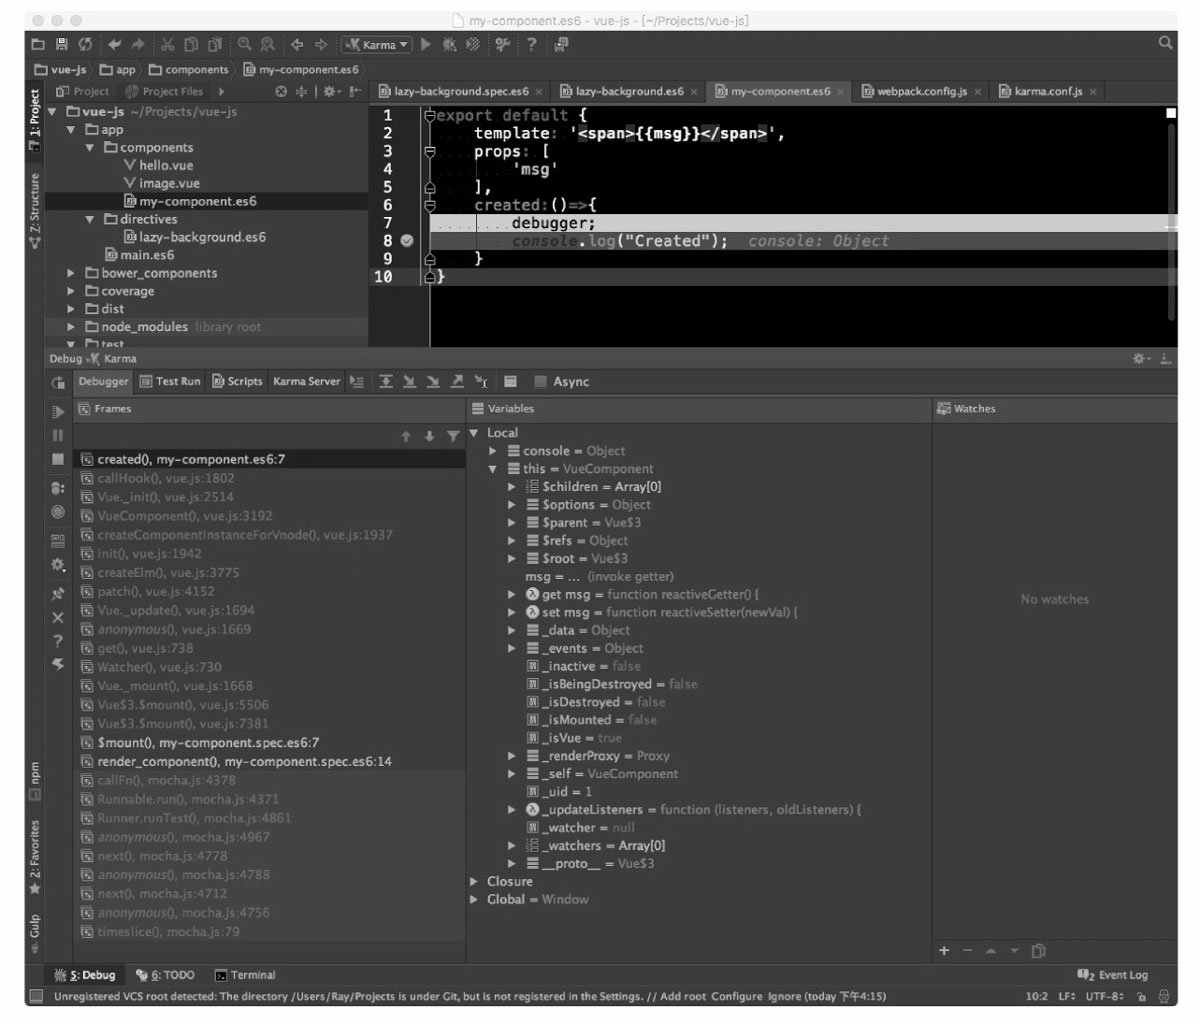Expand the node_modules folder

(71, 327)
